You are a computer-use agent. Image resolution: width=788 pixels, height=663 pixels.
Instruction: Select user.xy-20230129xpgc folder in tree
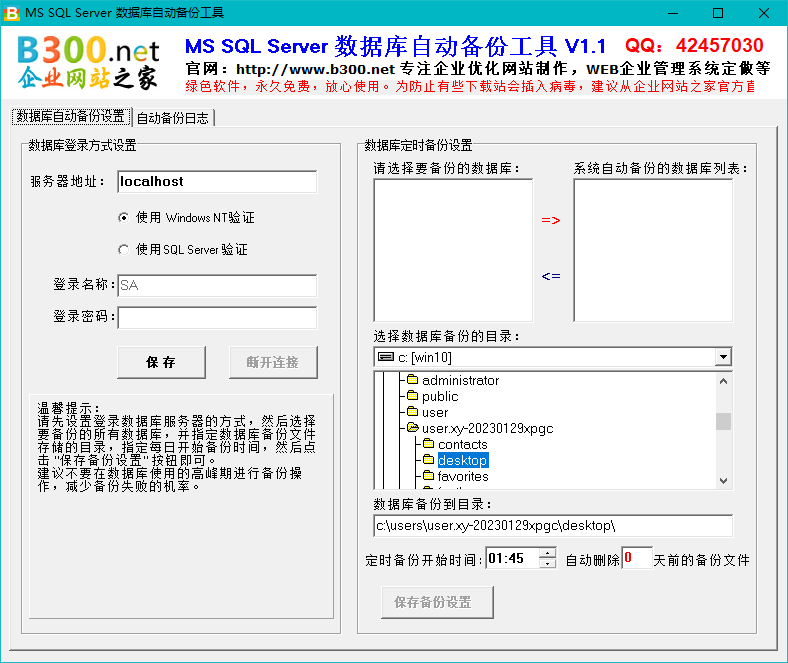(487, 428)
